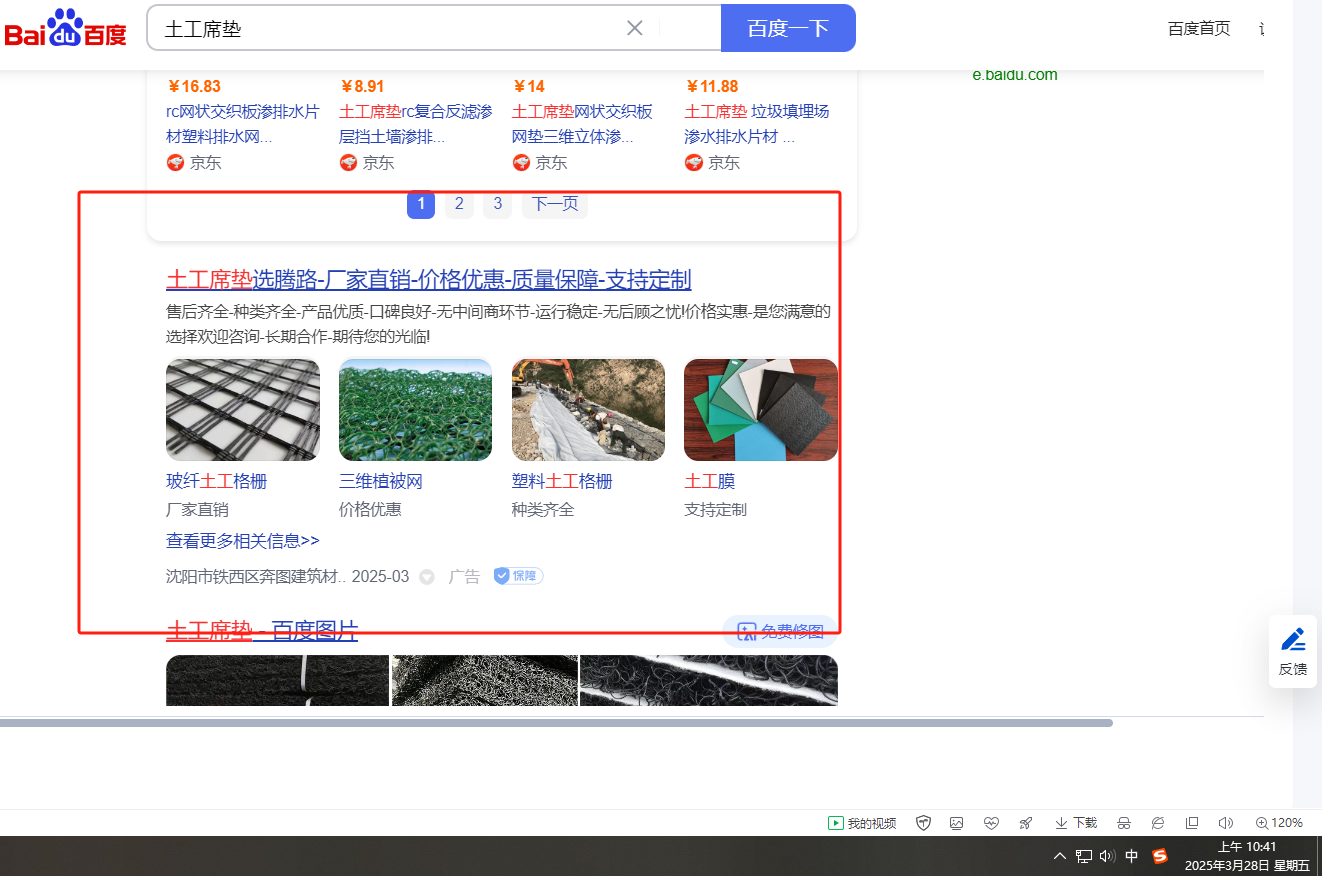Click the window layout status bar icon
This screenshot has height=876, width=1322.
pos(1192,823)
